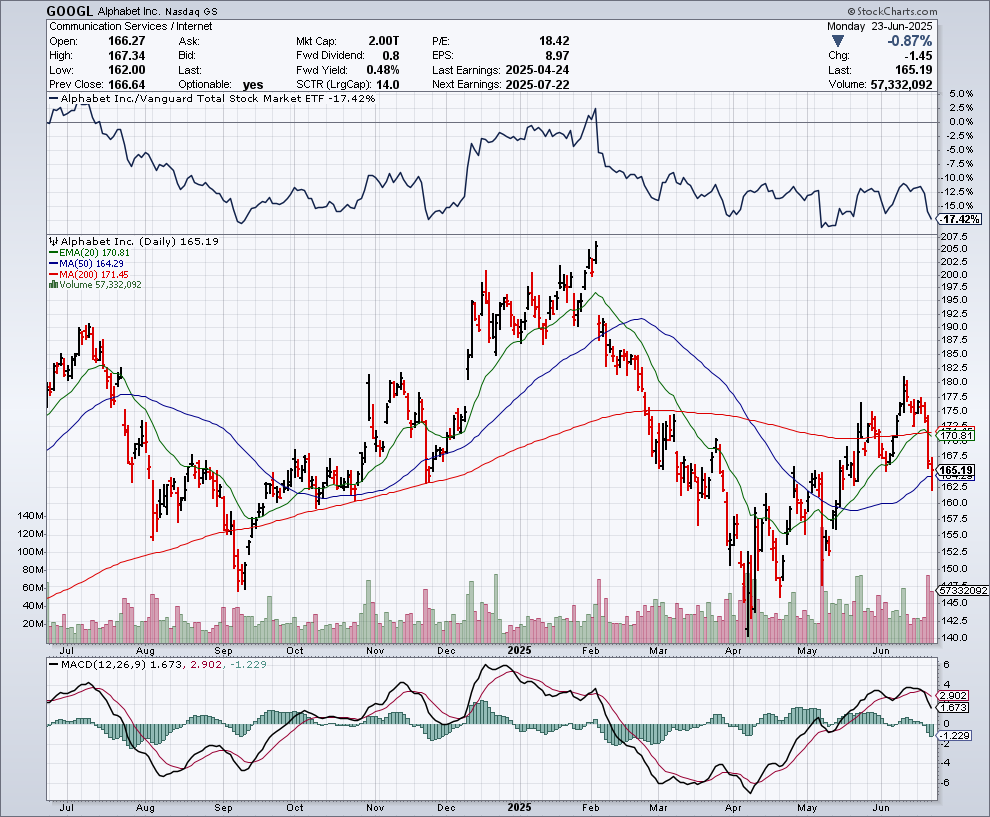This screenshot has height=817, width=990.
Task: Click the red MA(200) legend line marker
Action: (x=54, y=275)
